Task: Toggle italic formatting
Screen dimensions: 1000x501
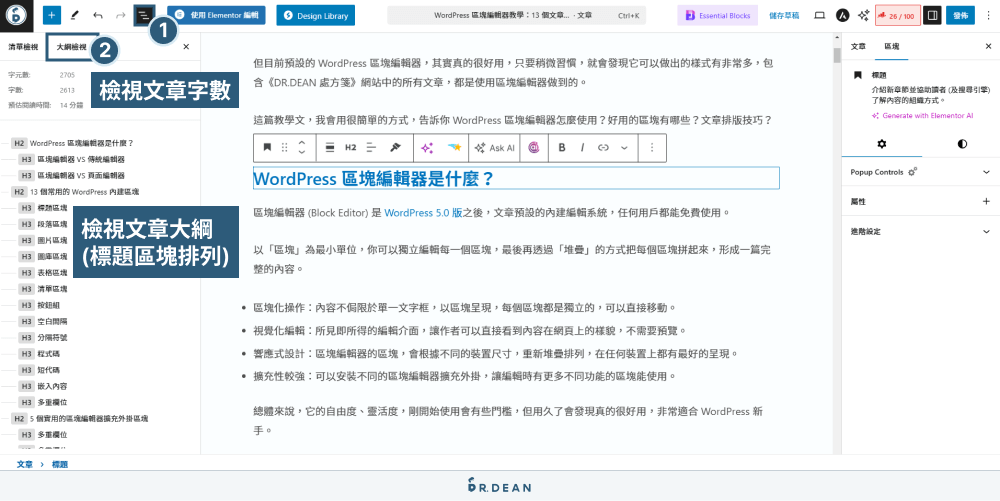Action: pyautogui.click(x=582, y=147)
